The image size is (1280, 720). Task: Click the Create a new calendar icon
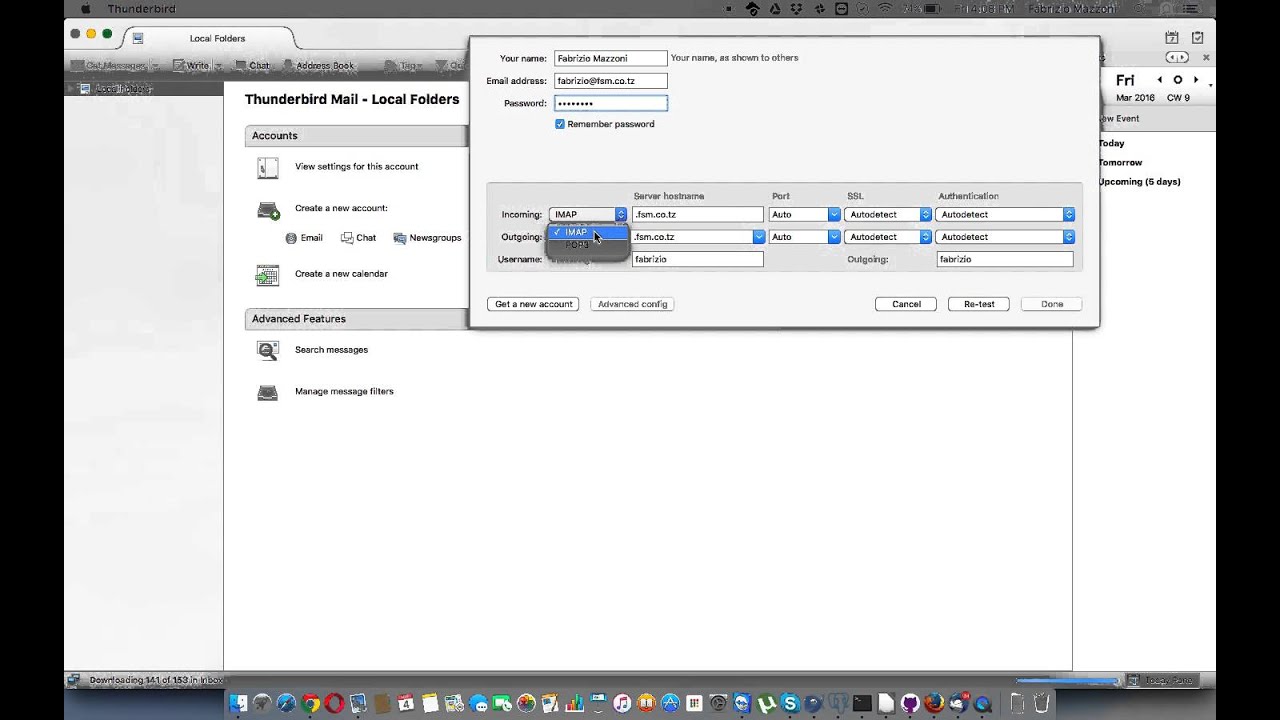(267, 275)
